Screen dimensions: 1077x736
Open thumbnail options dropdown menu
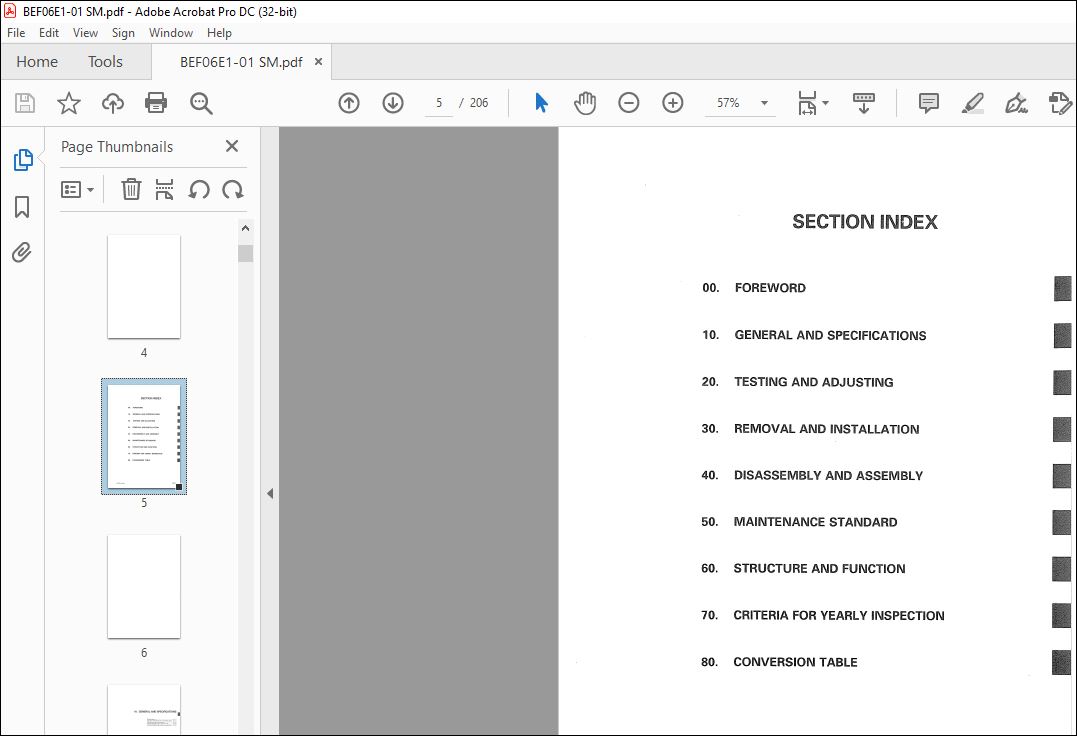point(77,189)
